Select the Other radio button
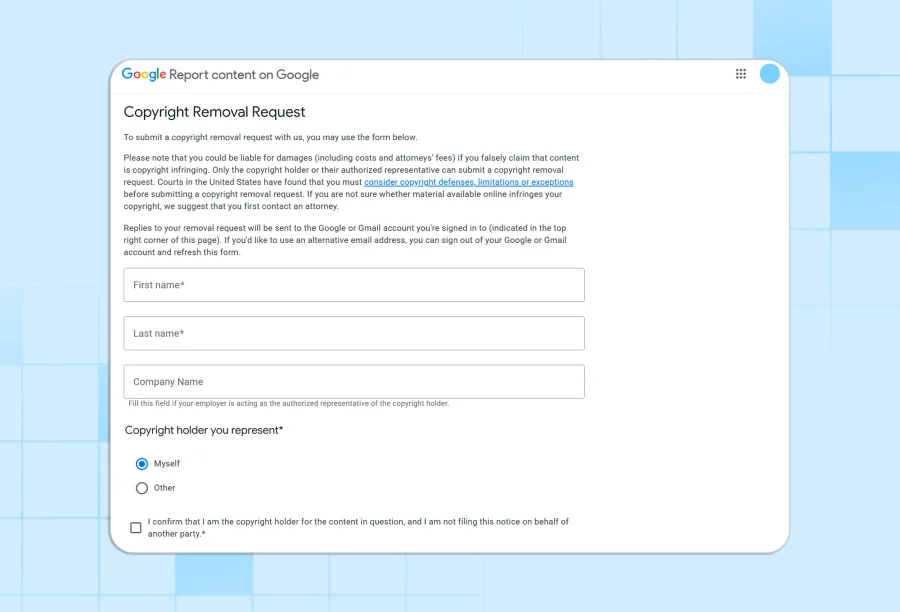900x612 pixels. click(142, 487)
